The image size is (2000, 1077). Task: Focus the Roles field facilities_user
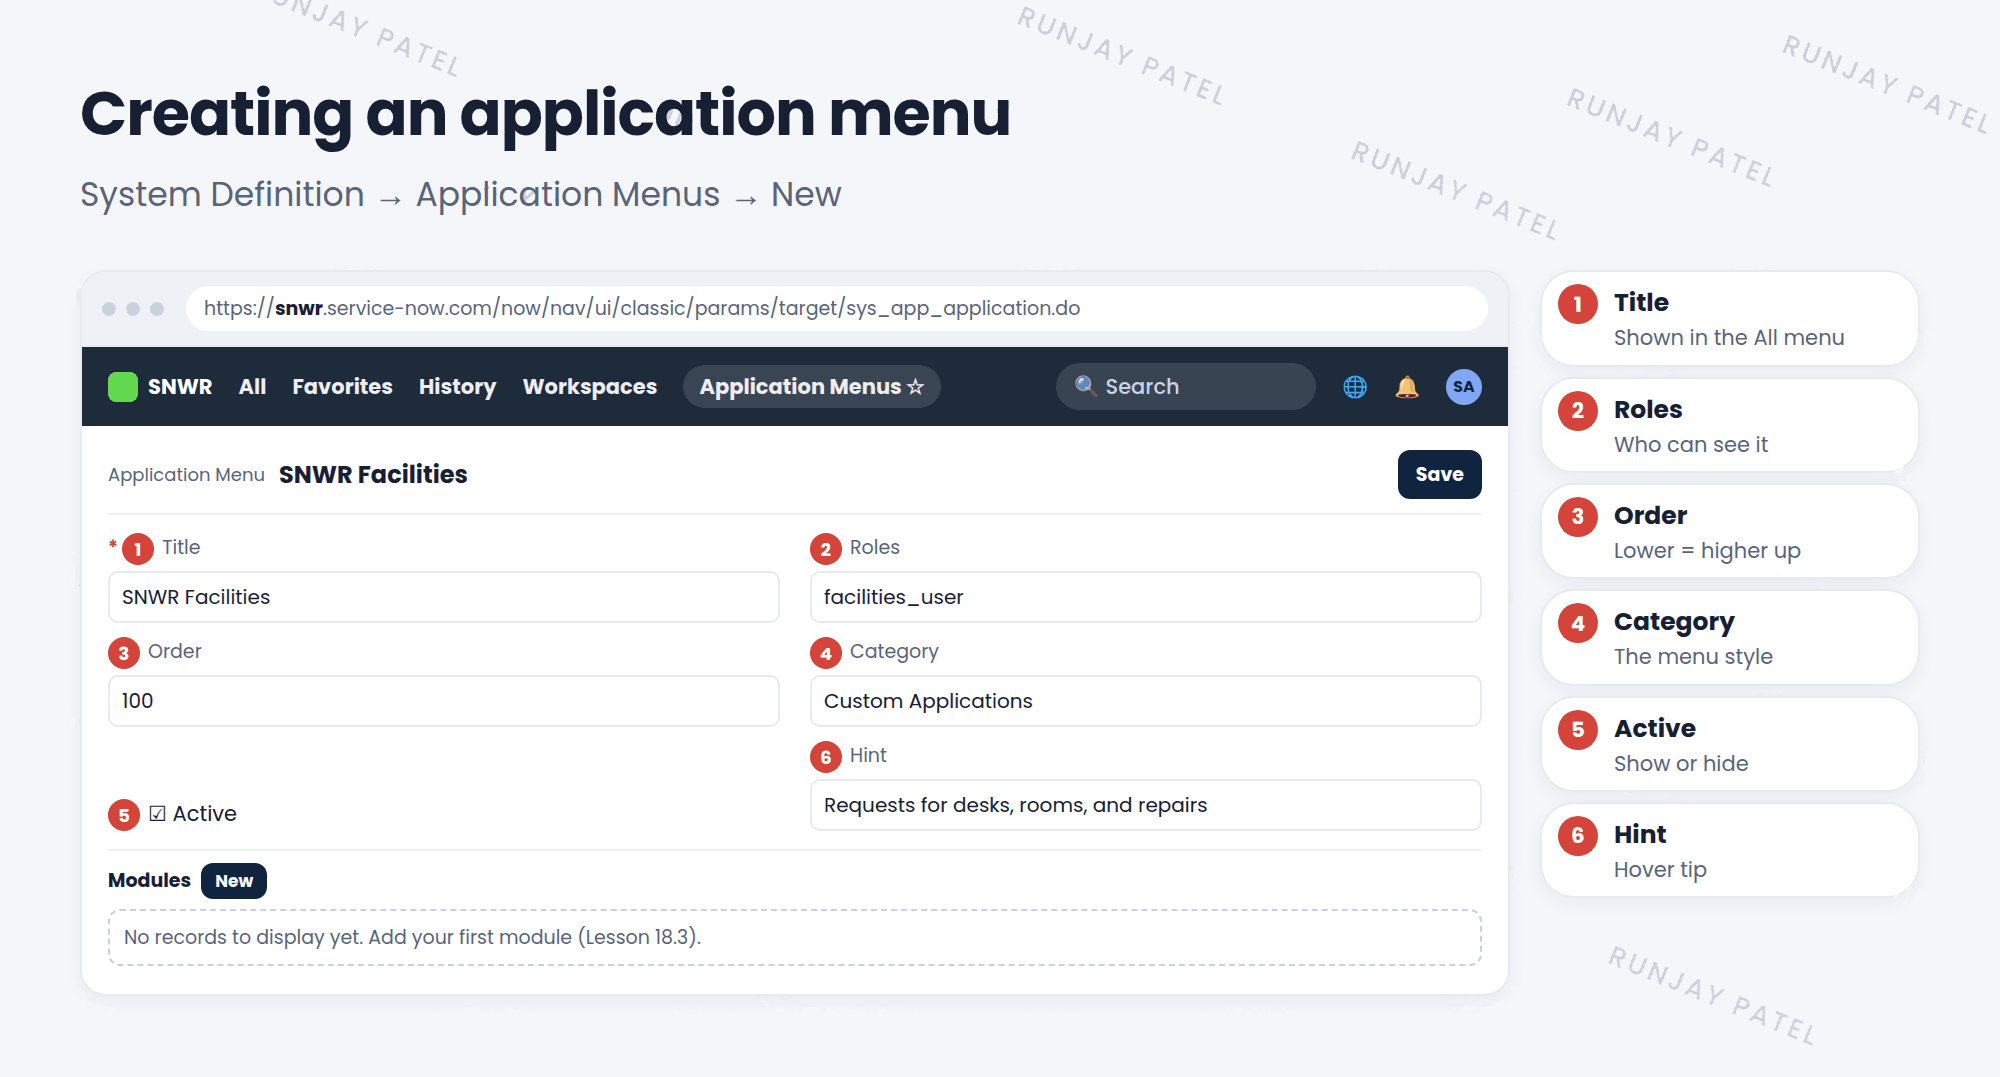1145,597
